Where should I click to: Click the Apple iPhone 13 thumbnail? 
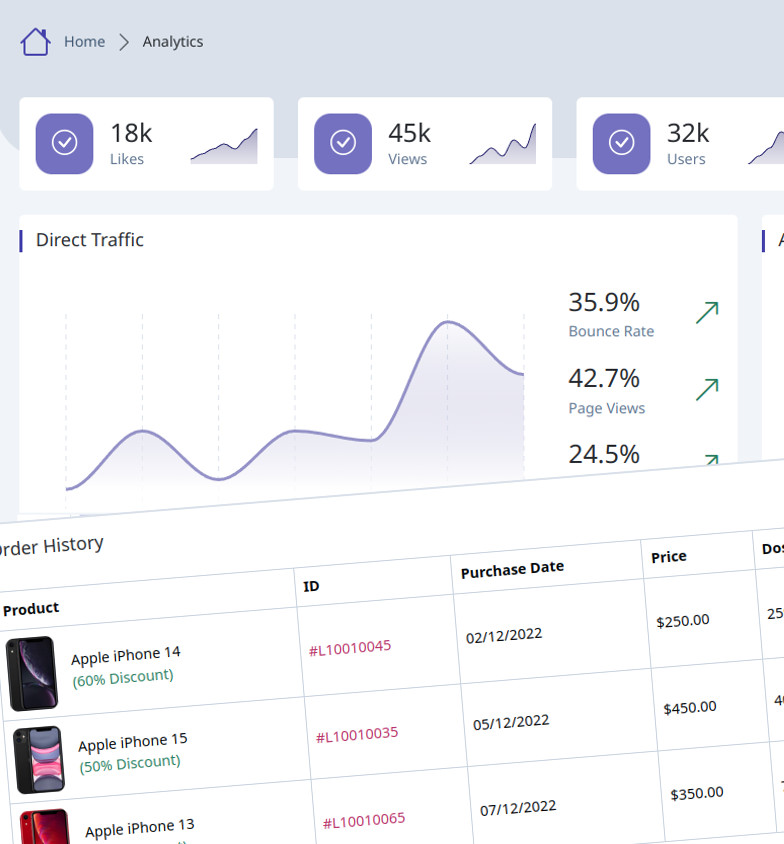(45, 827)
